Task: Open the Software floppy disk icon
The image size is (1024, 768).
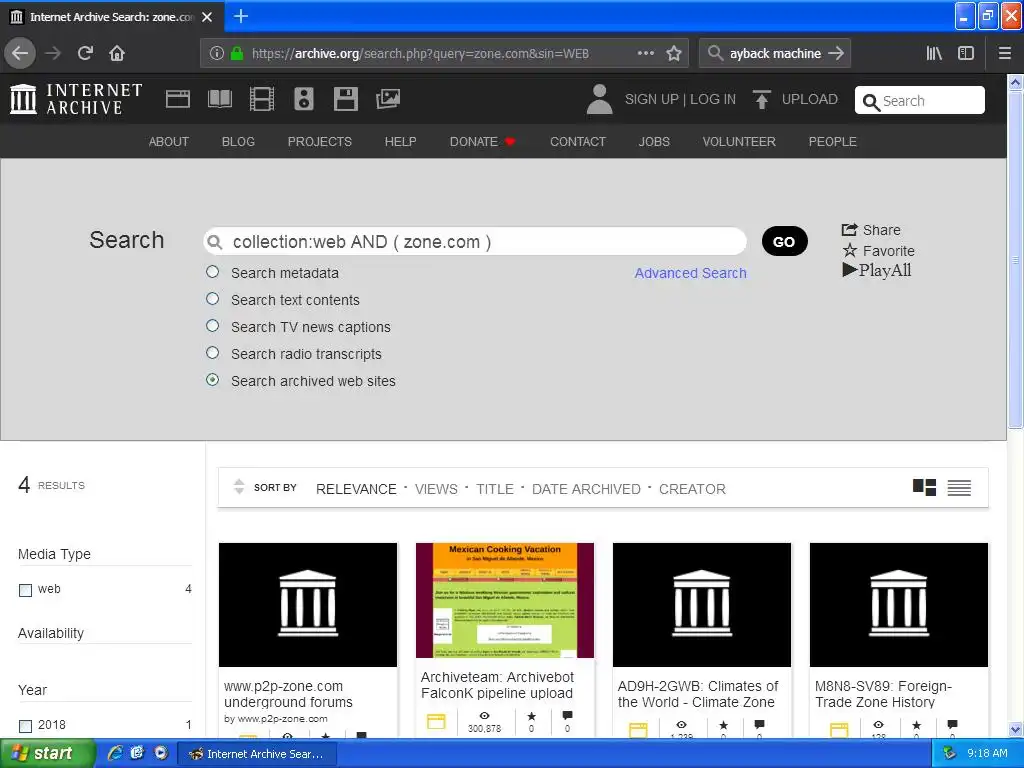Action: pos(345,99)
